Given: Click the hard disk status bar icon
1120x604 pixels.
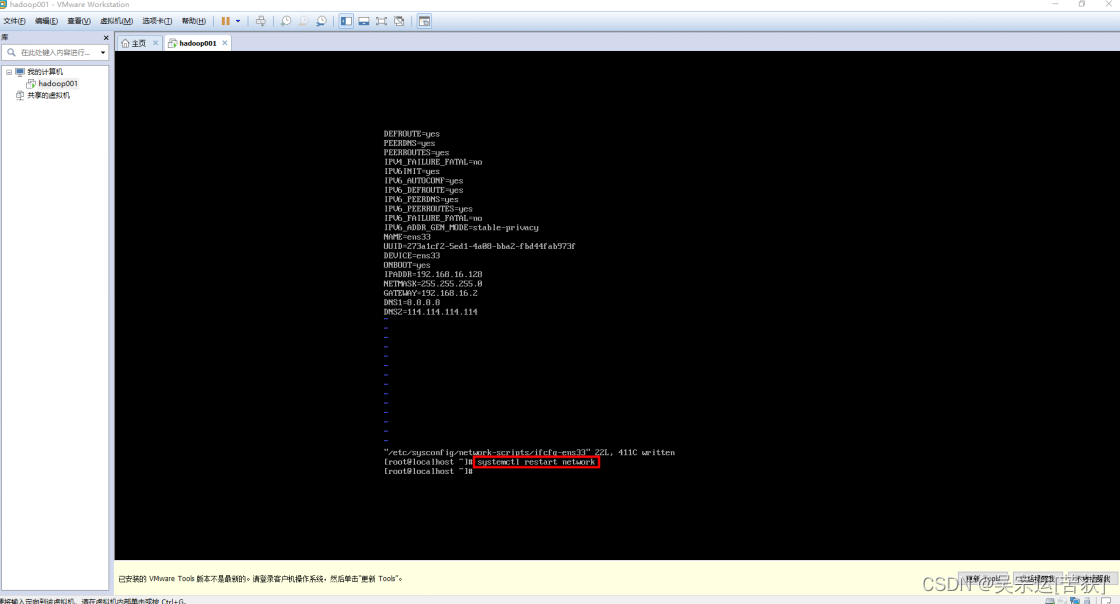Looking at the screenshot, I should click(1050, 601).
